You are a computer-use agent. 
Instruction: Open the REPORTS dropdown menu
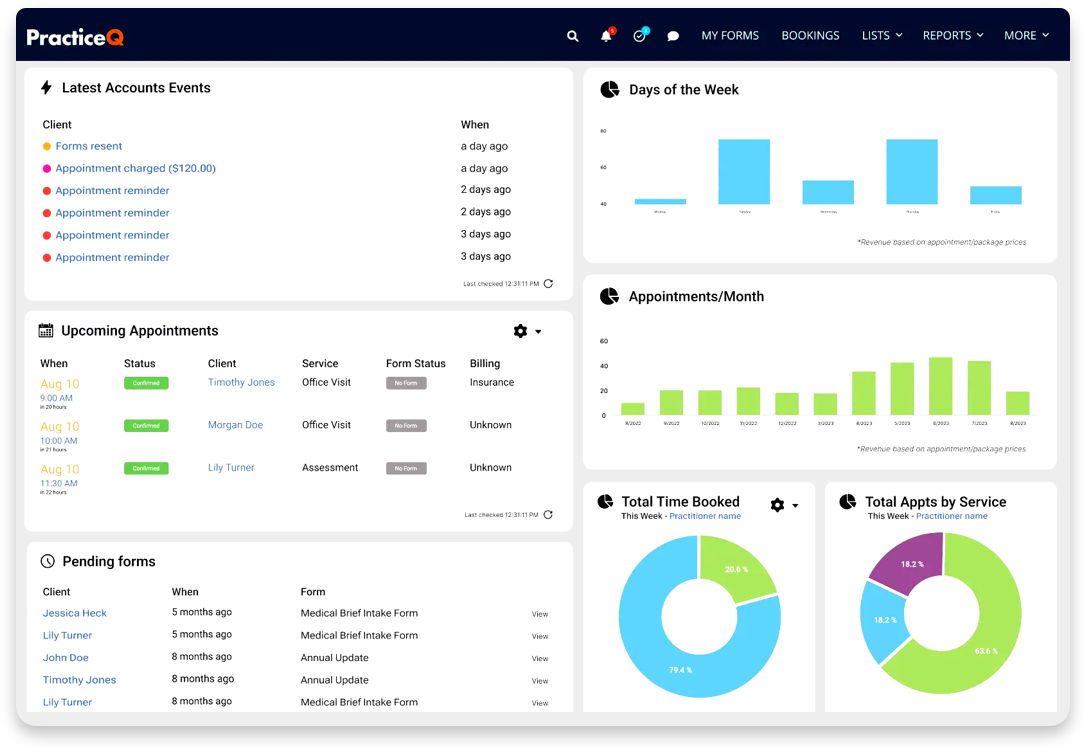click(x=952, y=35)
